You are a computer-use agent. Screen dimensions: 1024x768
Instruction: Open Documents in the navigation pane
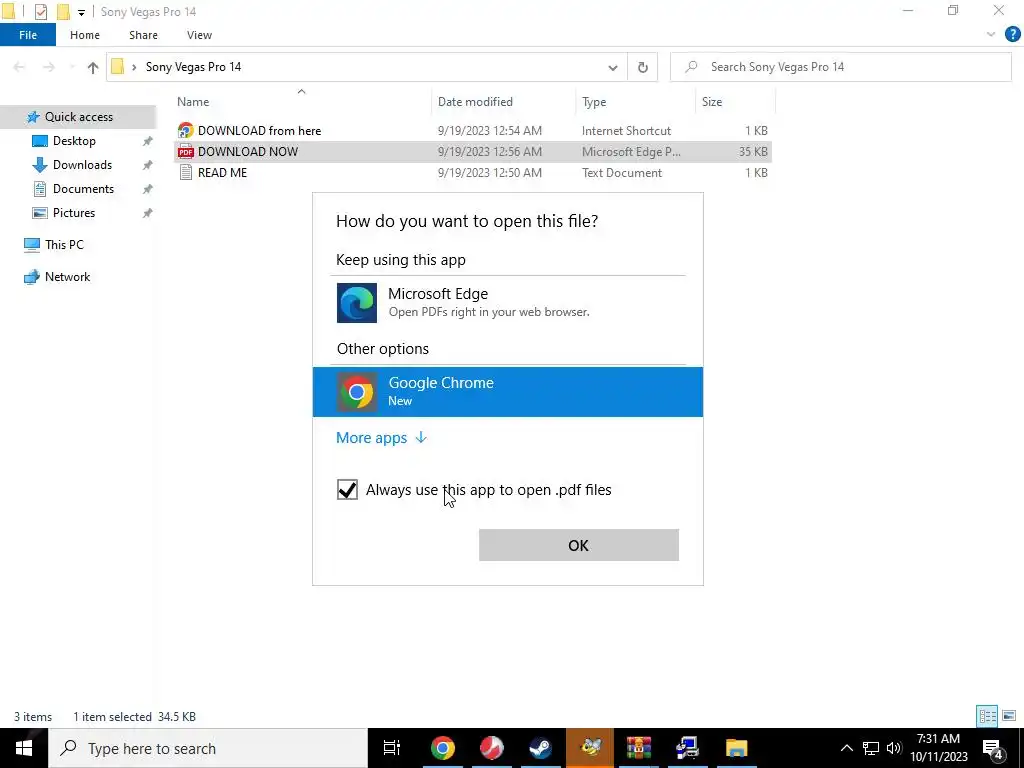[x=83, y=189]
